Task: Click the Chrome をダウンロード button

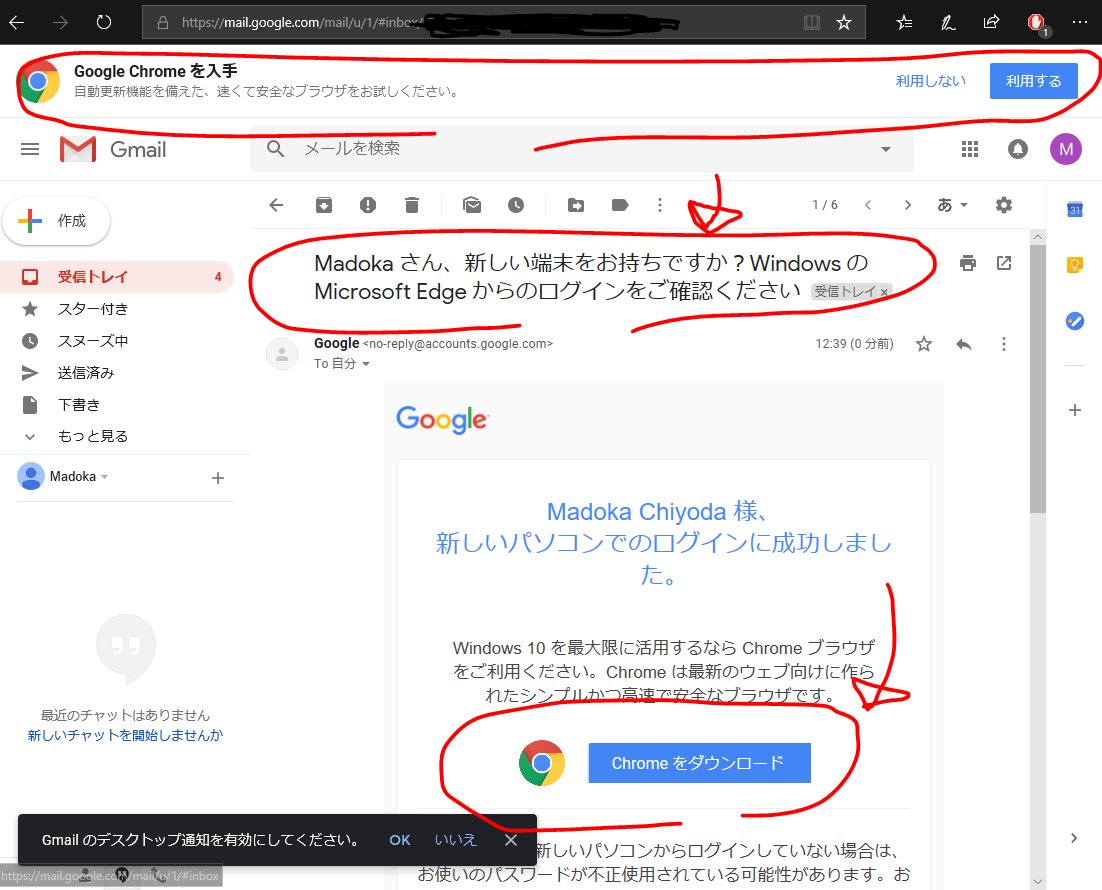Action: [699, 763]
